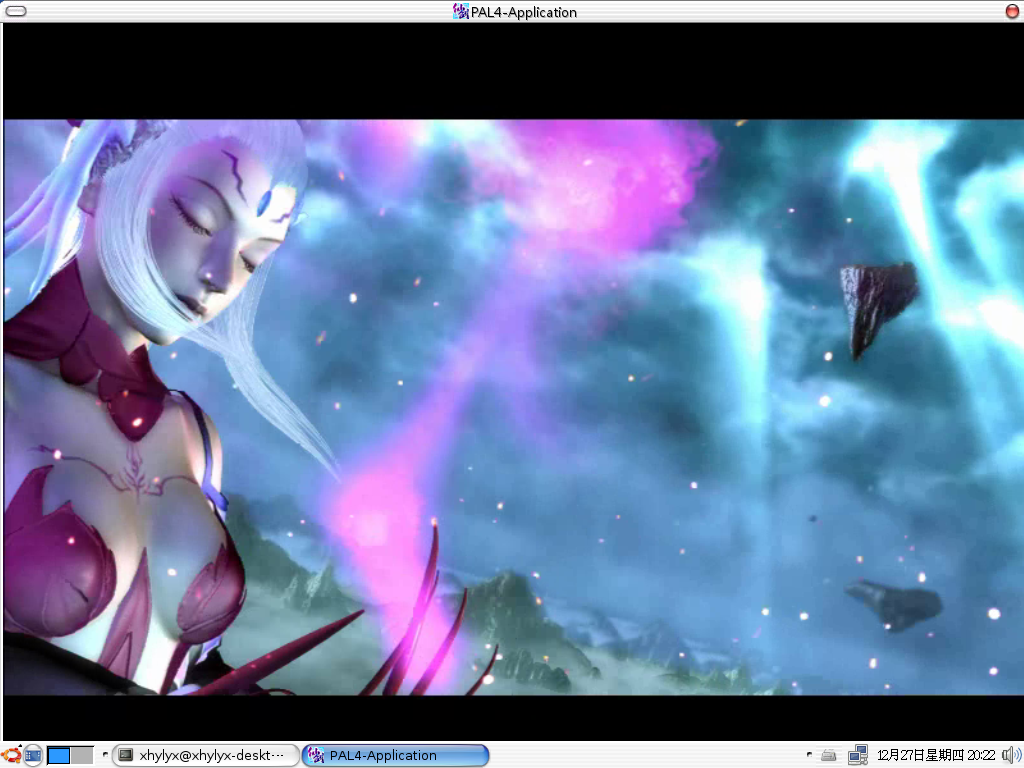The height and width of the screenshot is (768, 1024).
Task: Click the 12月27日星期四 20:22 clock
Action: tap(936, 756)
